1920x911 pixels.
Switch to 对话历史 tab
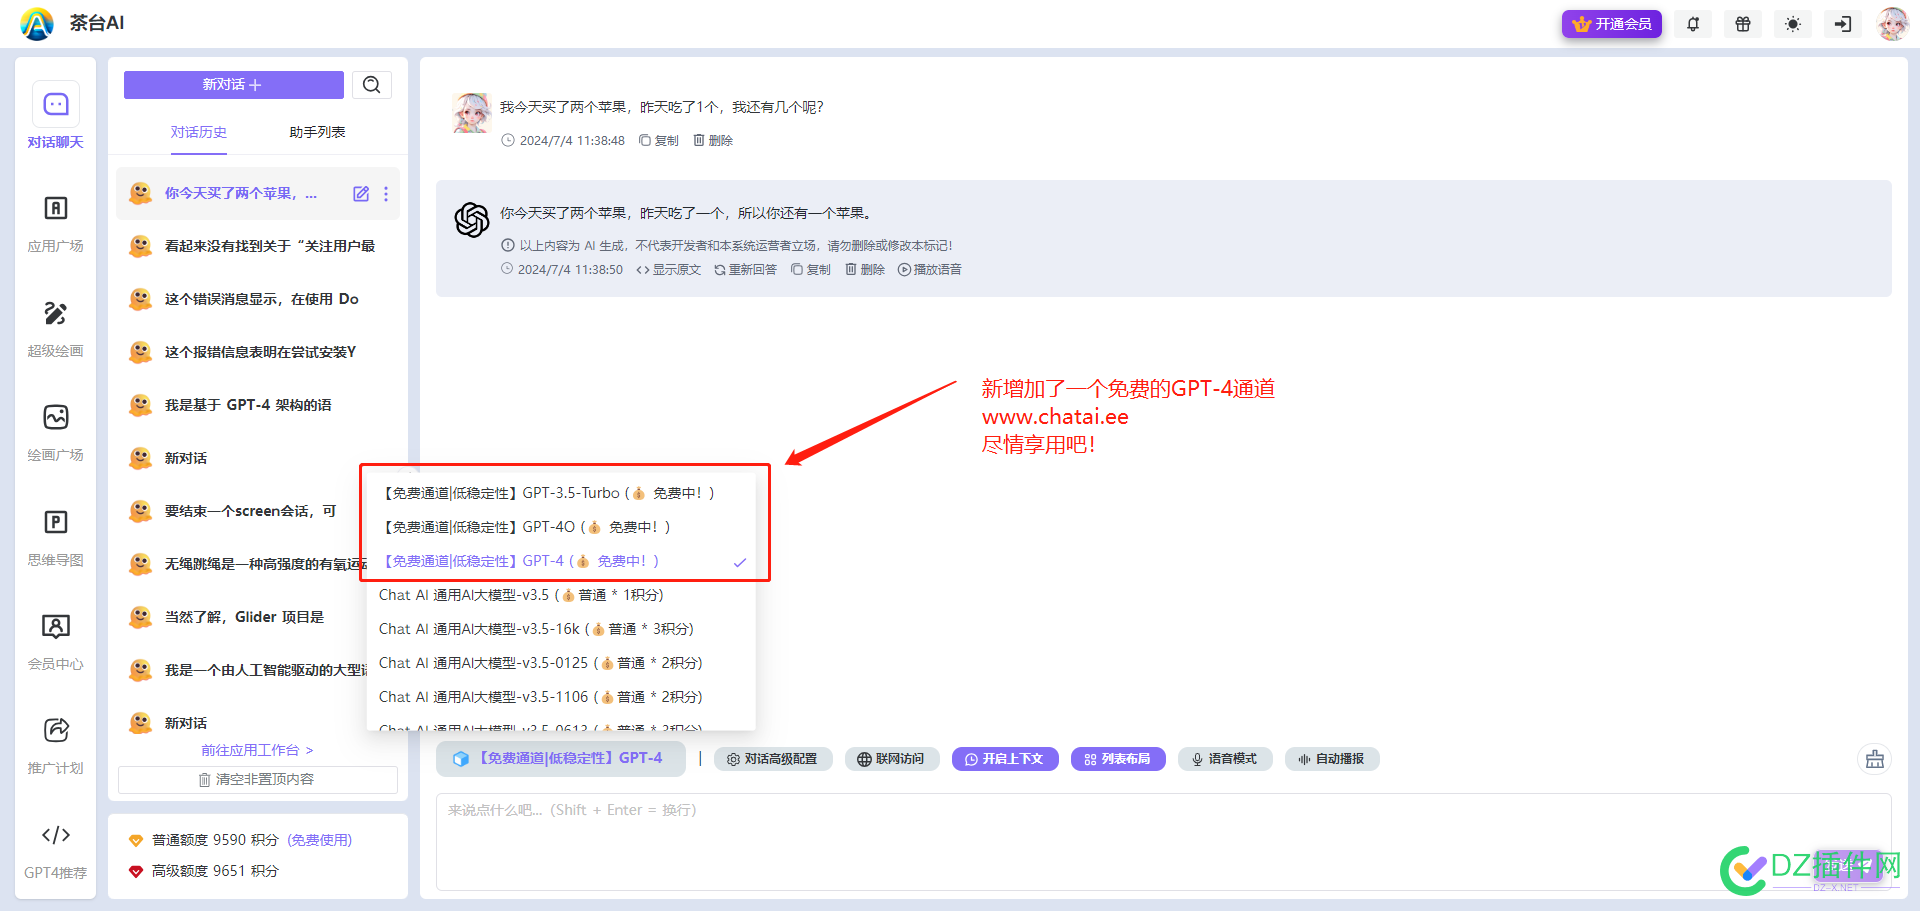click(x=198, y=132)
